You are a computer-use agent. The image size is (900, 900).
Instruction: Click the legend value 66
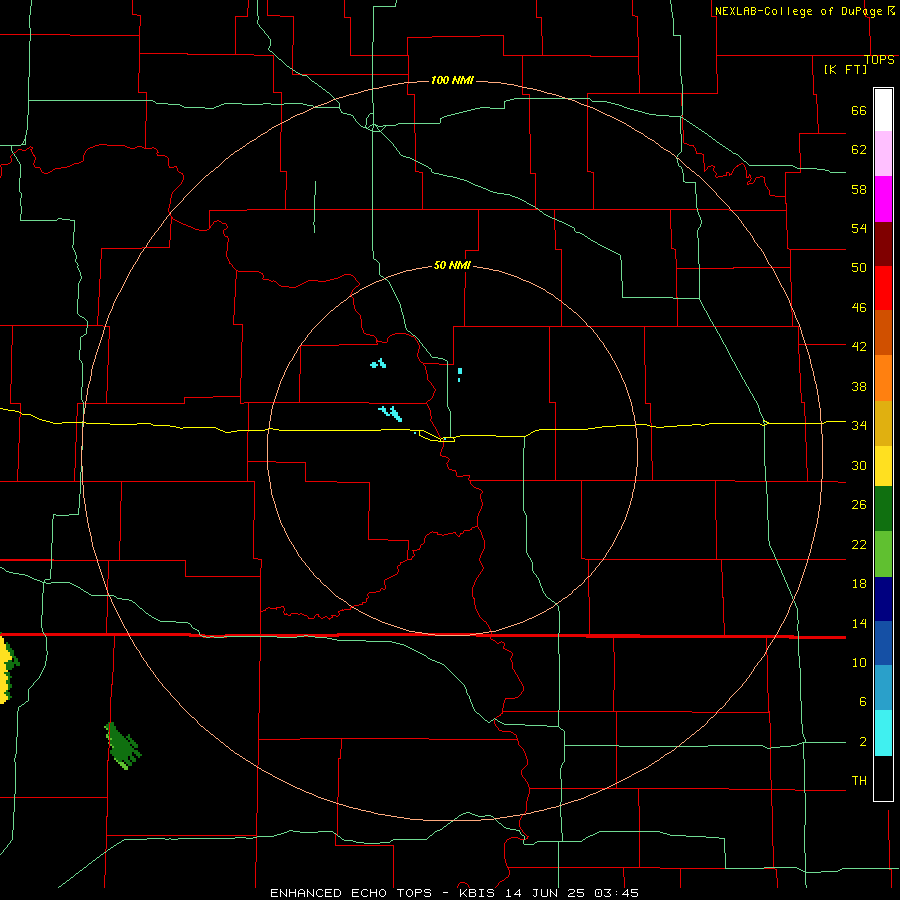859,110
